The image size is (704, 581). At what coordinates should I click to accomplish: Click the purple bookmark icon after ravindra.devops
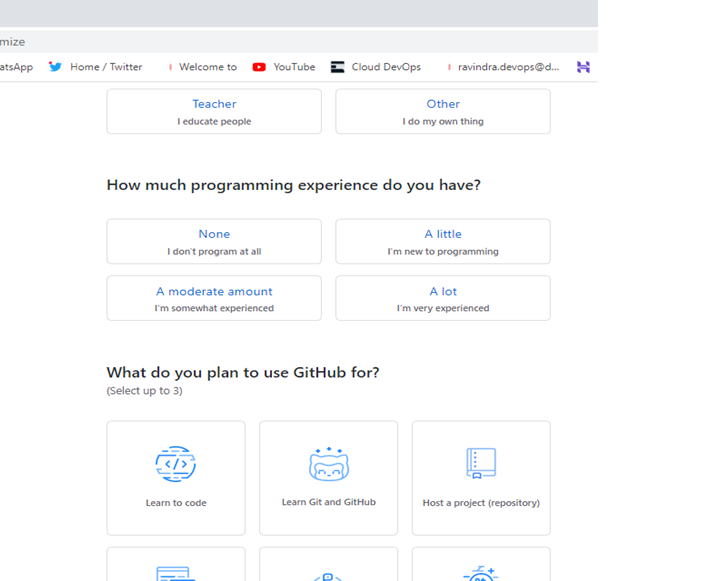583,67
